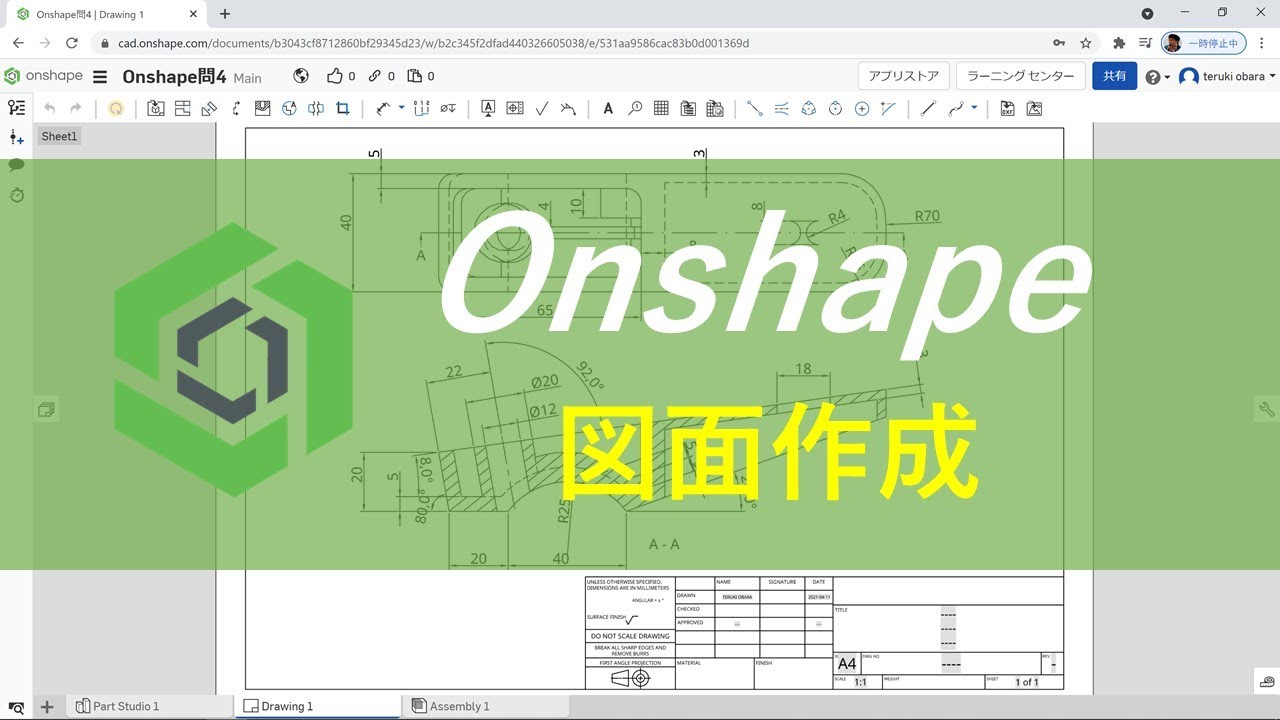
Task: Select the Datum tool
Action: coord(488,108)
